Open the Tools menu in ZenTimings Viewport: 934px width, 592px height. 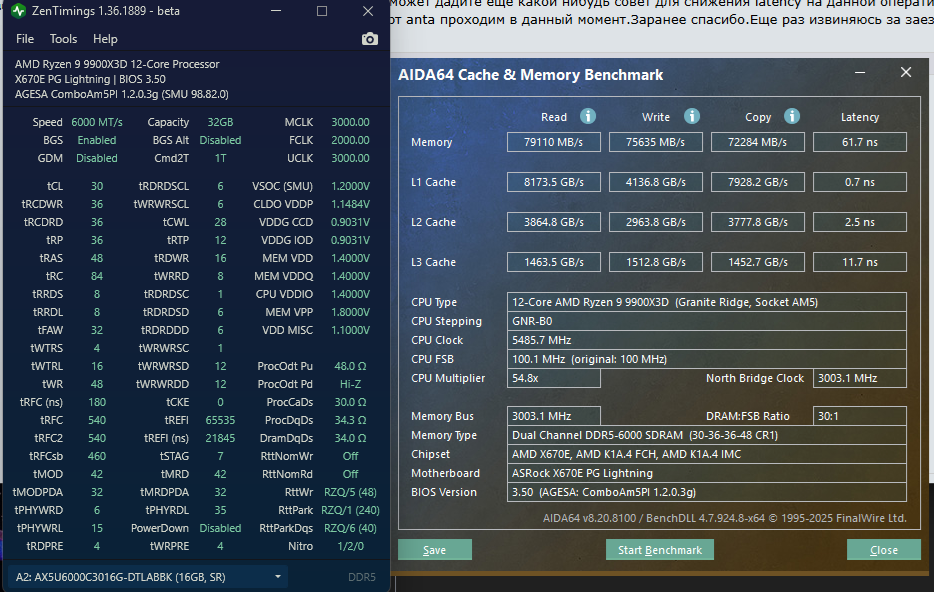(63, 39)
